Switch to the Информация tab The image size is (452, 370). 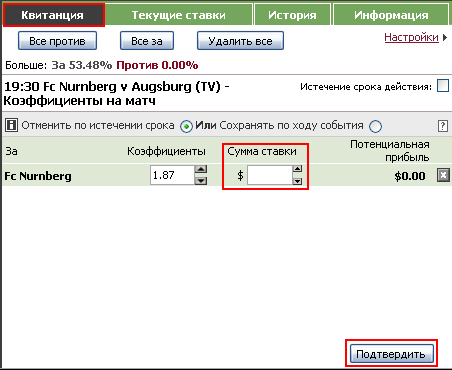391,15
